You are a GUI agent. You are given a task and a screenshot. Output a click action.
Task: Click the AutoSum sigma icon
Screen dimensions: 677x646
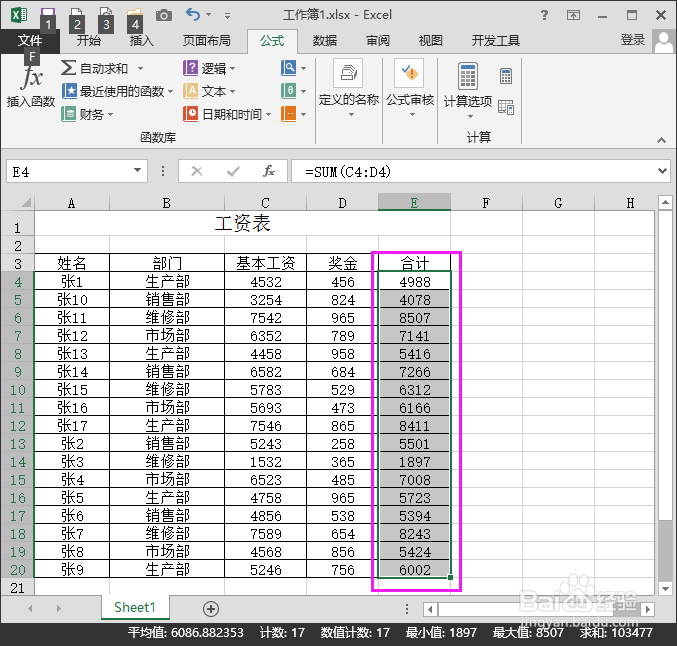68,68
